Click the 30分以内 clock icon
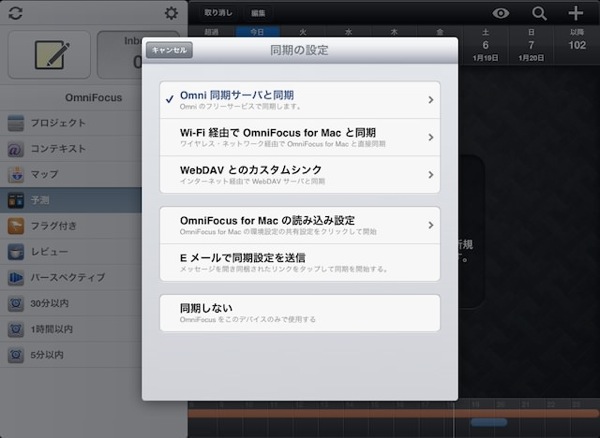Image resolution: width=600 pixels, height=438 pixels. coord(16,303)
